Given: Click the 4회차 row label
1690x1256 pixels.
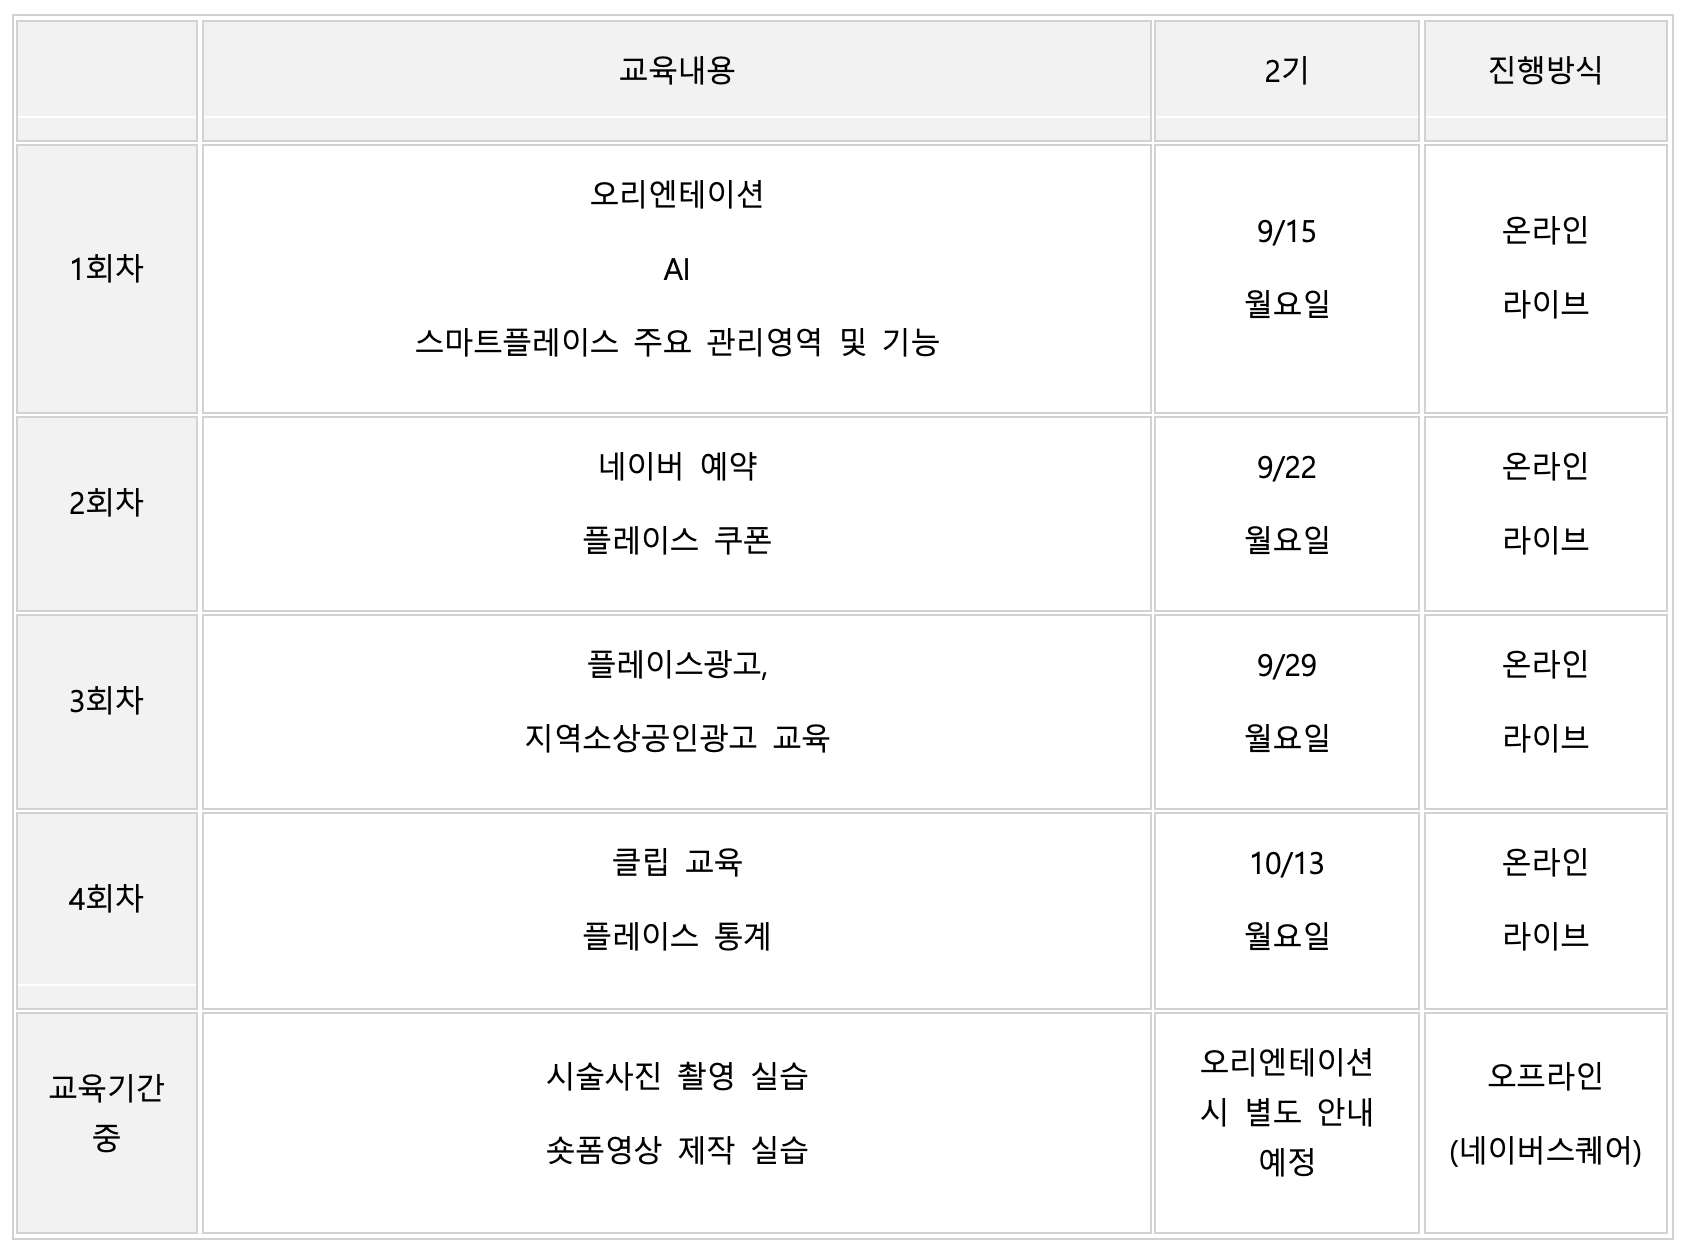Looking at the screenshot, I should click(106, 898).
